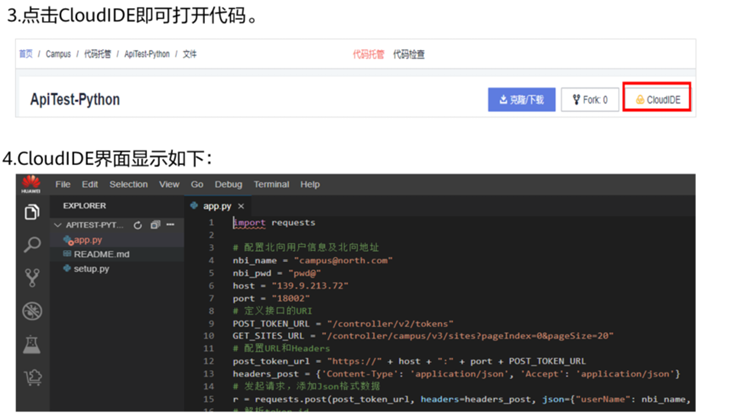Open the File menu
This screenshot has width=730, height=417.
63,184
